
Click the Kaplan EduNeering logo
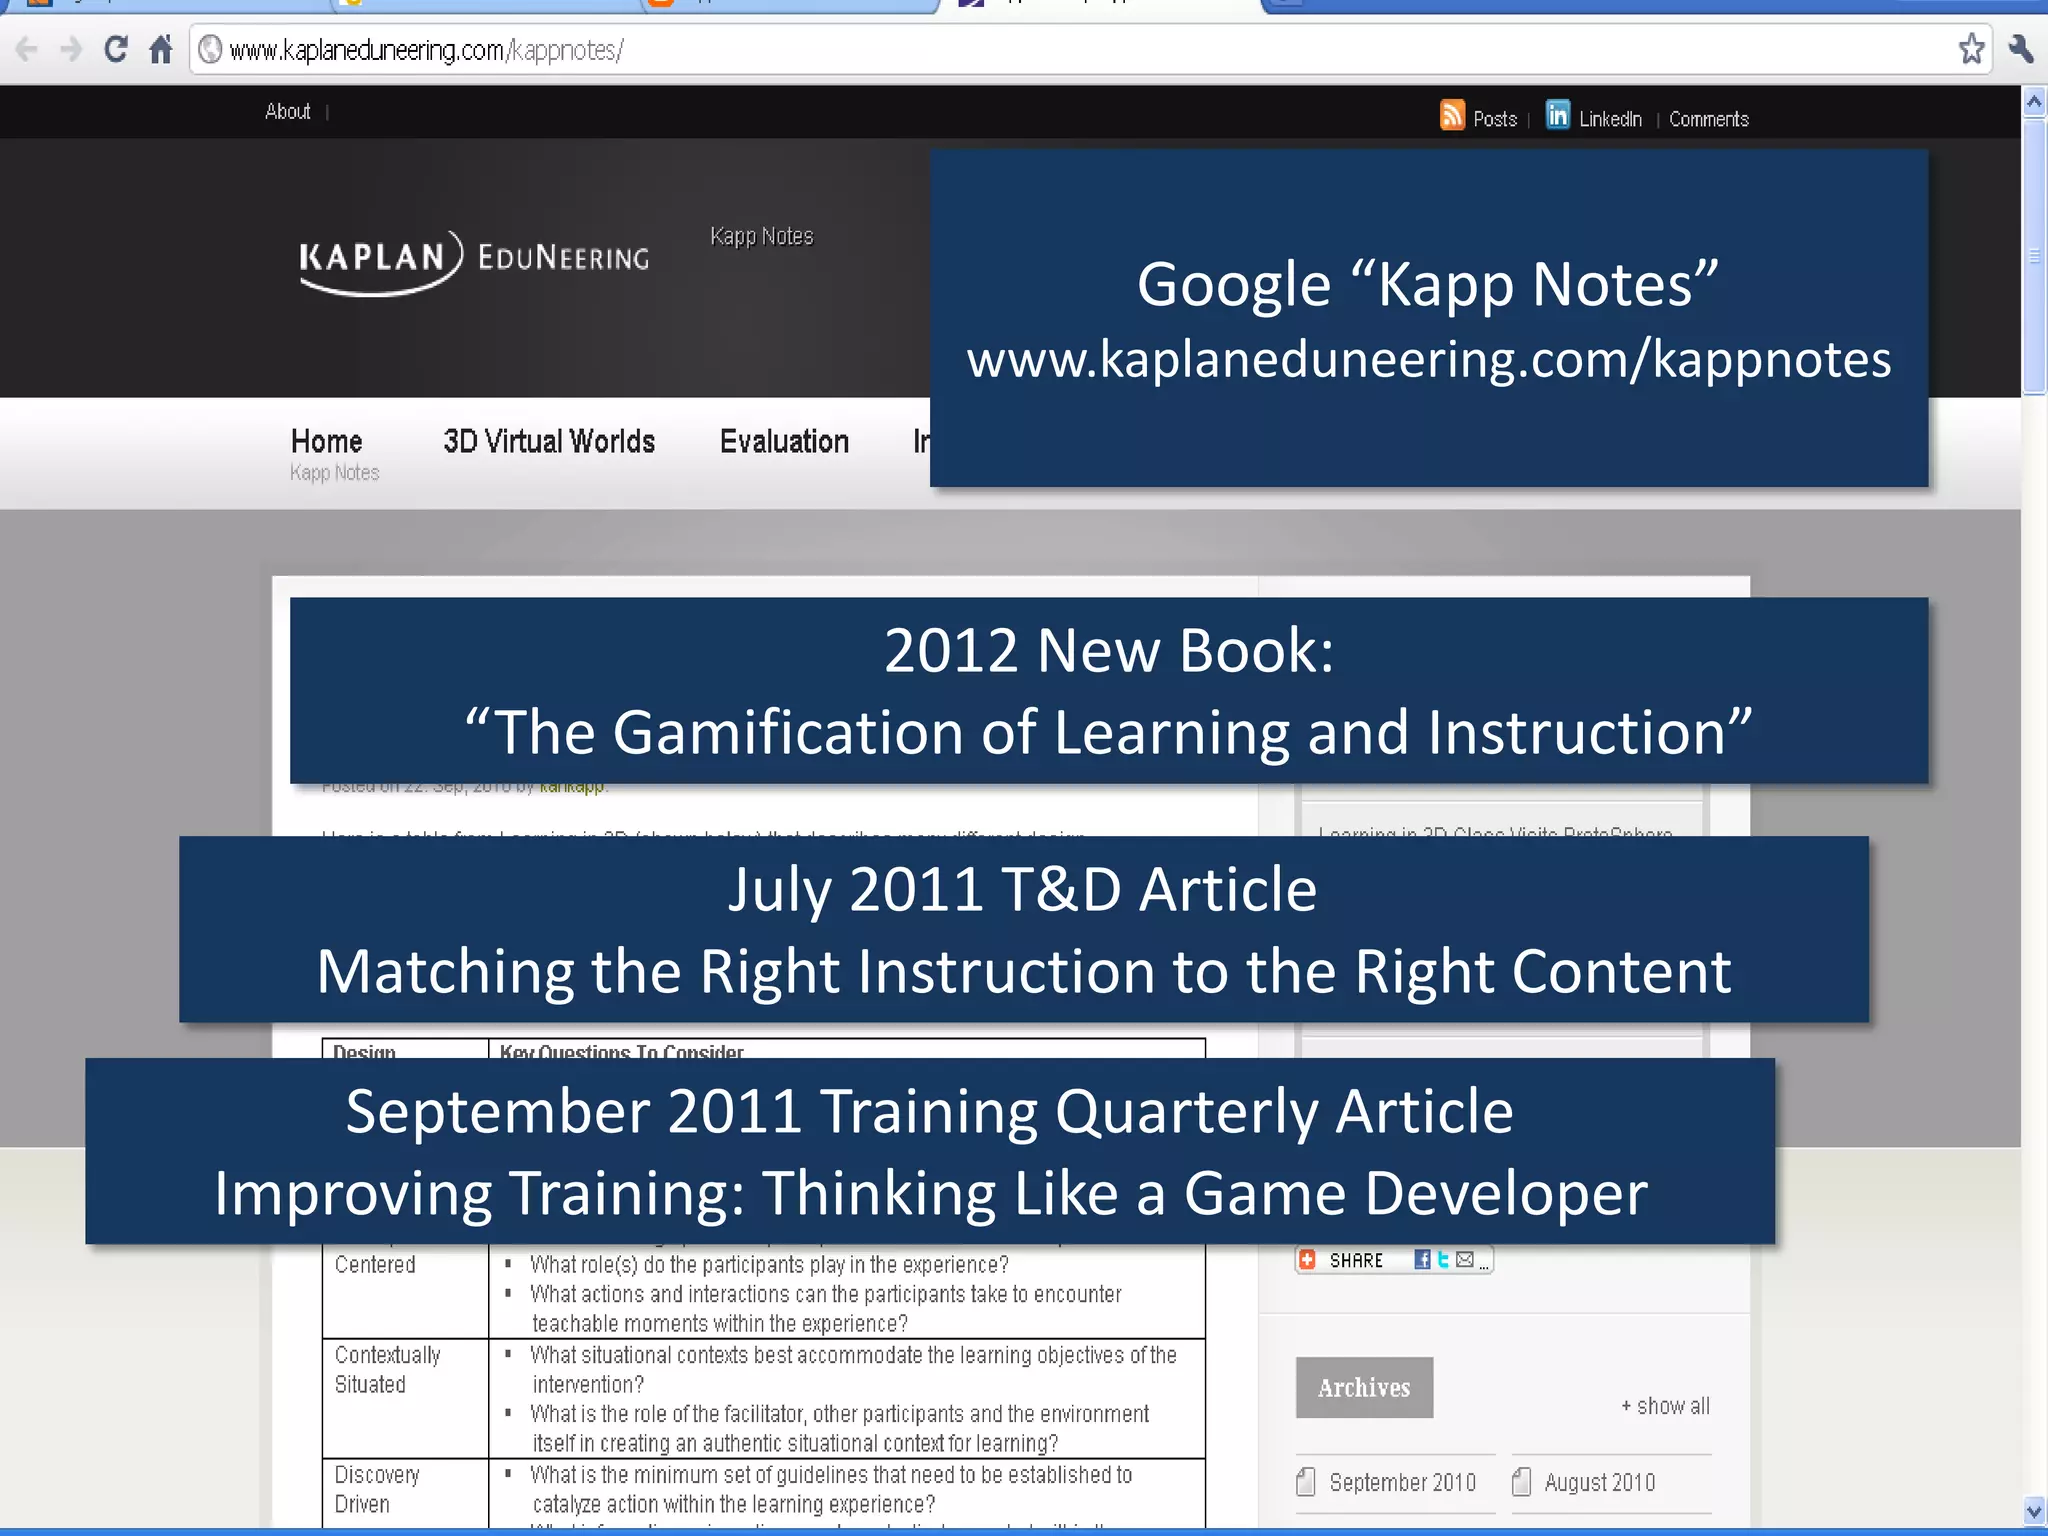pos(474,262)
